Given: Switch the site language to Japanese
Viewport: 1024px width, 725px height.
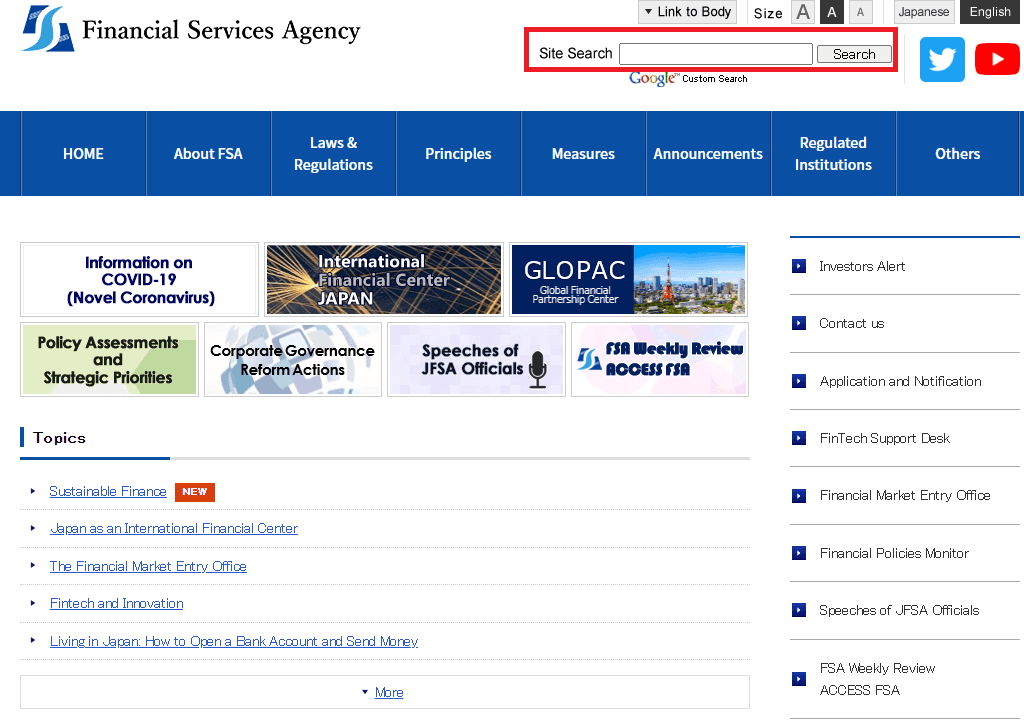Looking at the screenshot, I should [x=923, y=12].
